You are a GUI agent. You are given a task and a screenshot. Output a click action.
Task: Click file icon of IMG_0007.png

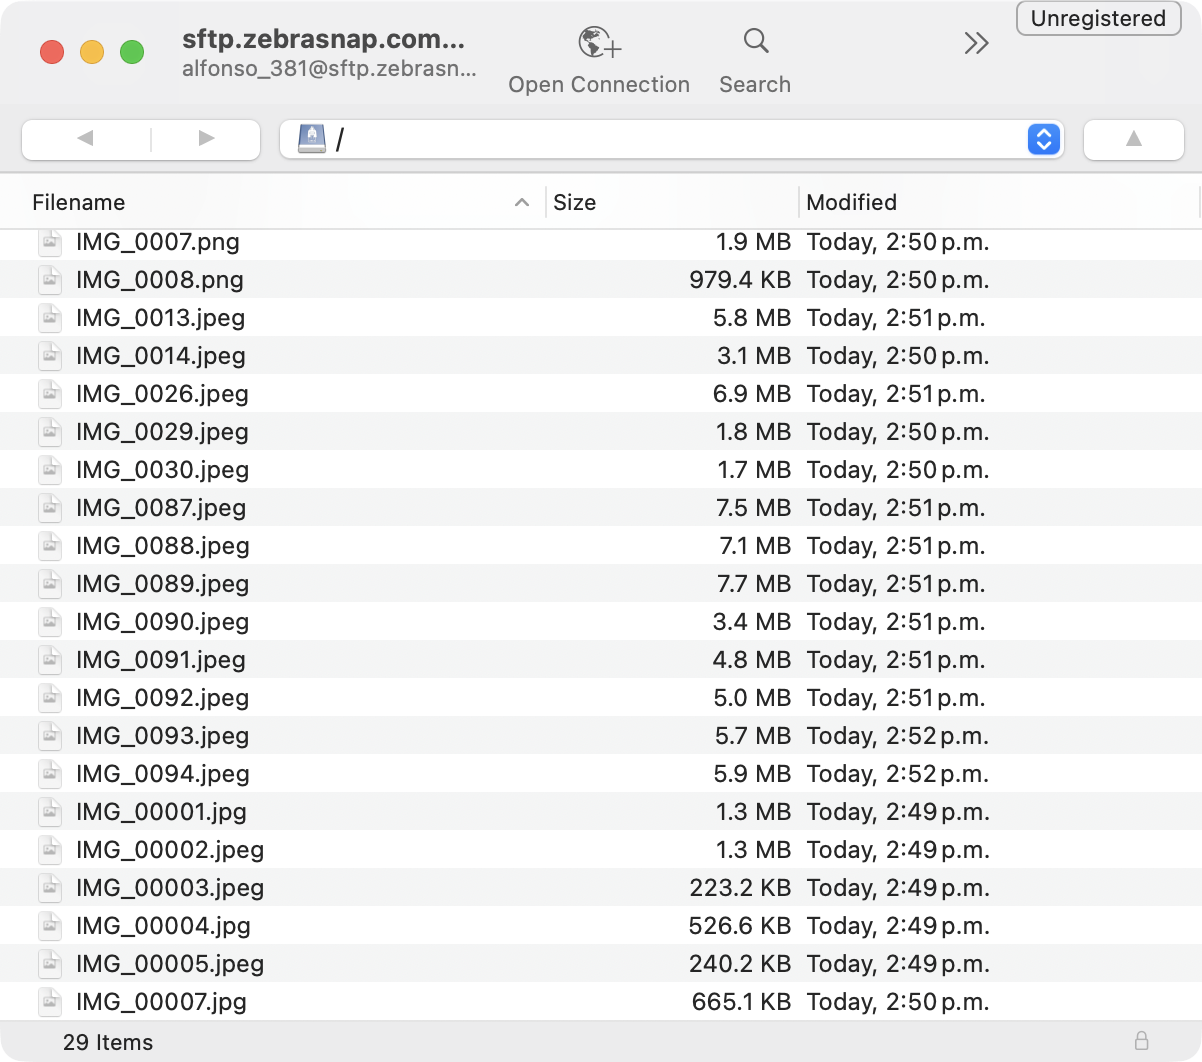point(50,242)
